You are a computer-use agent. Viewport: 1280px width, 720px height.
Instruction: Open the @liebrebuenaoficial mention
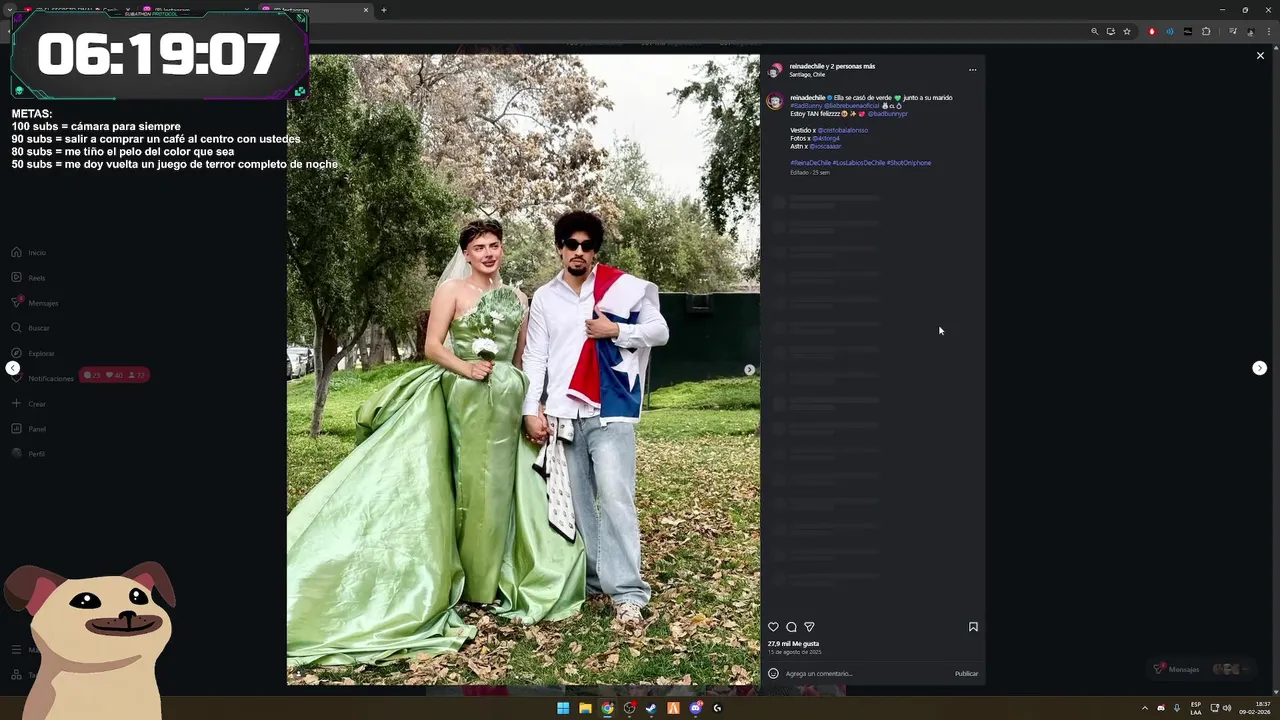tap(852, 106)
